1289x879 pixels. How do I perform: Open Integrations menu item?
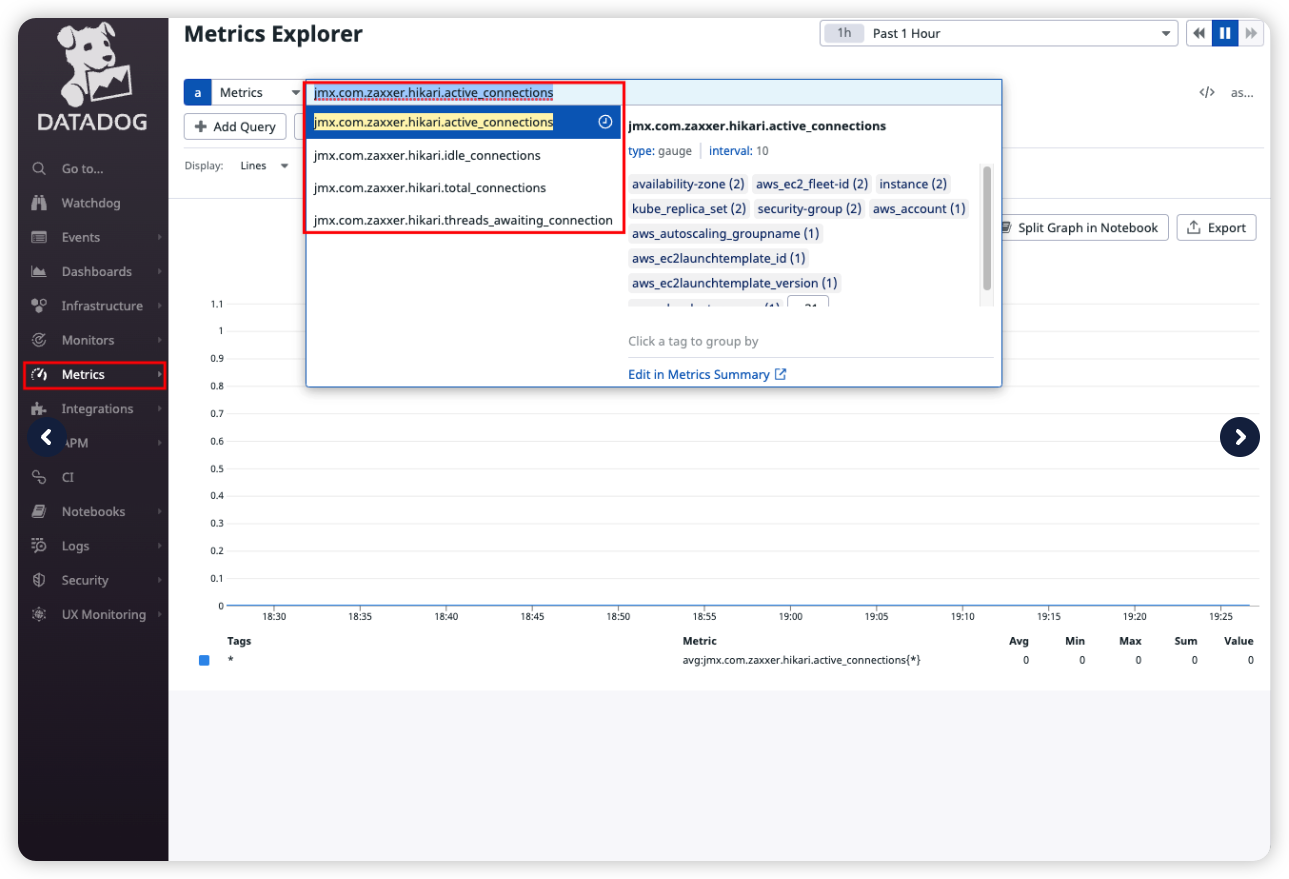click(97, 409)
